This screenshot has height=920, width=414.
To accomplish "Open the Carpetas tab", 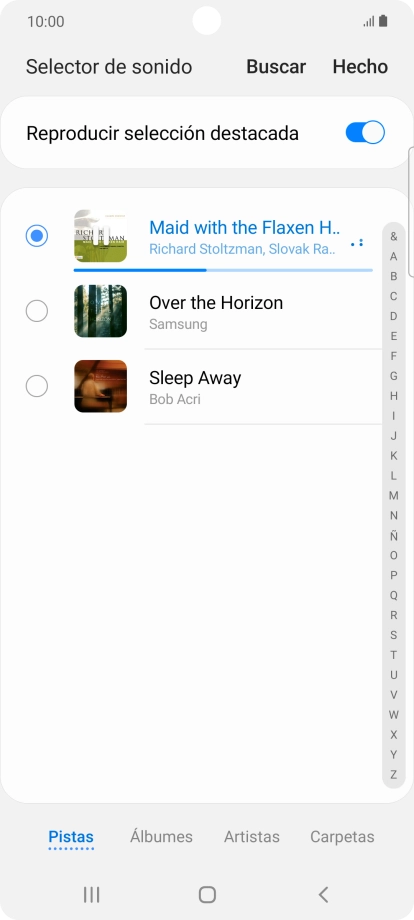I will (x=342, y=836).
